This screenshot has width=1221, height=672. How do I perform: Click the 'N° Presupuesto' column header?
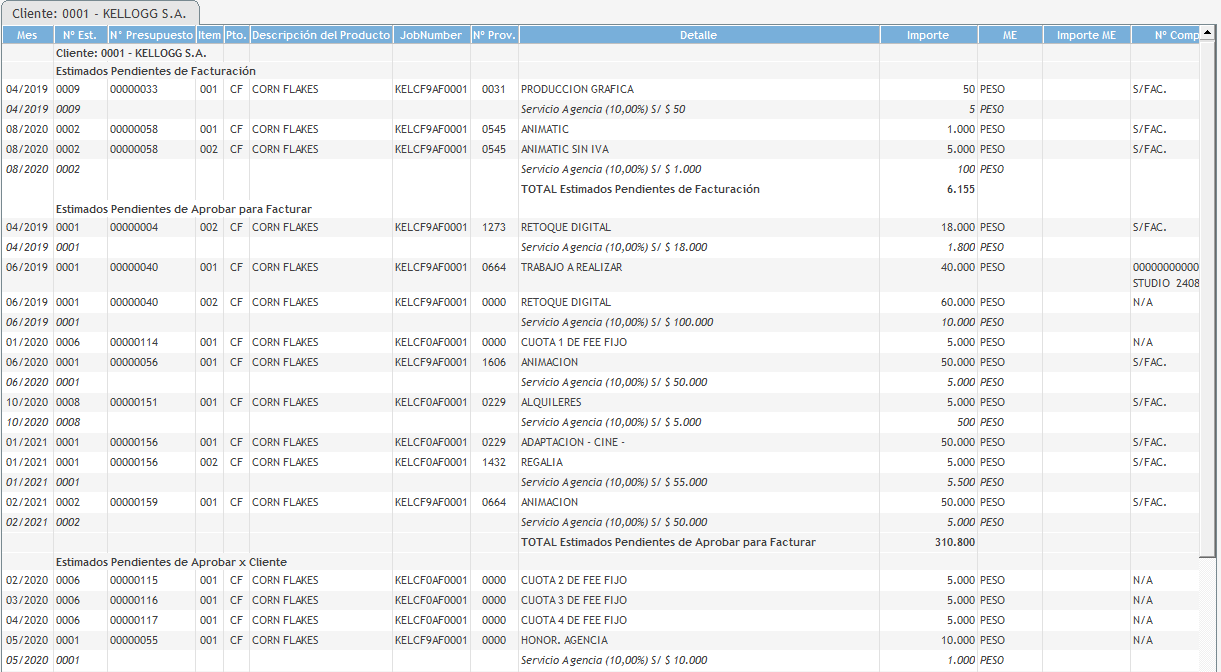click(x=151, y=35)
